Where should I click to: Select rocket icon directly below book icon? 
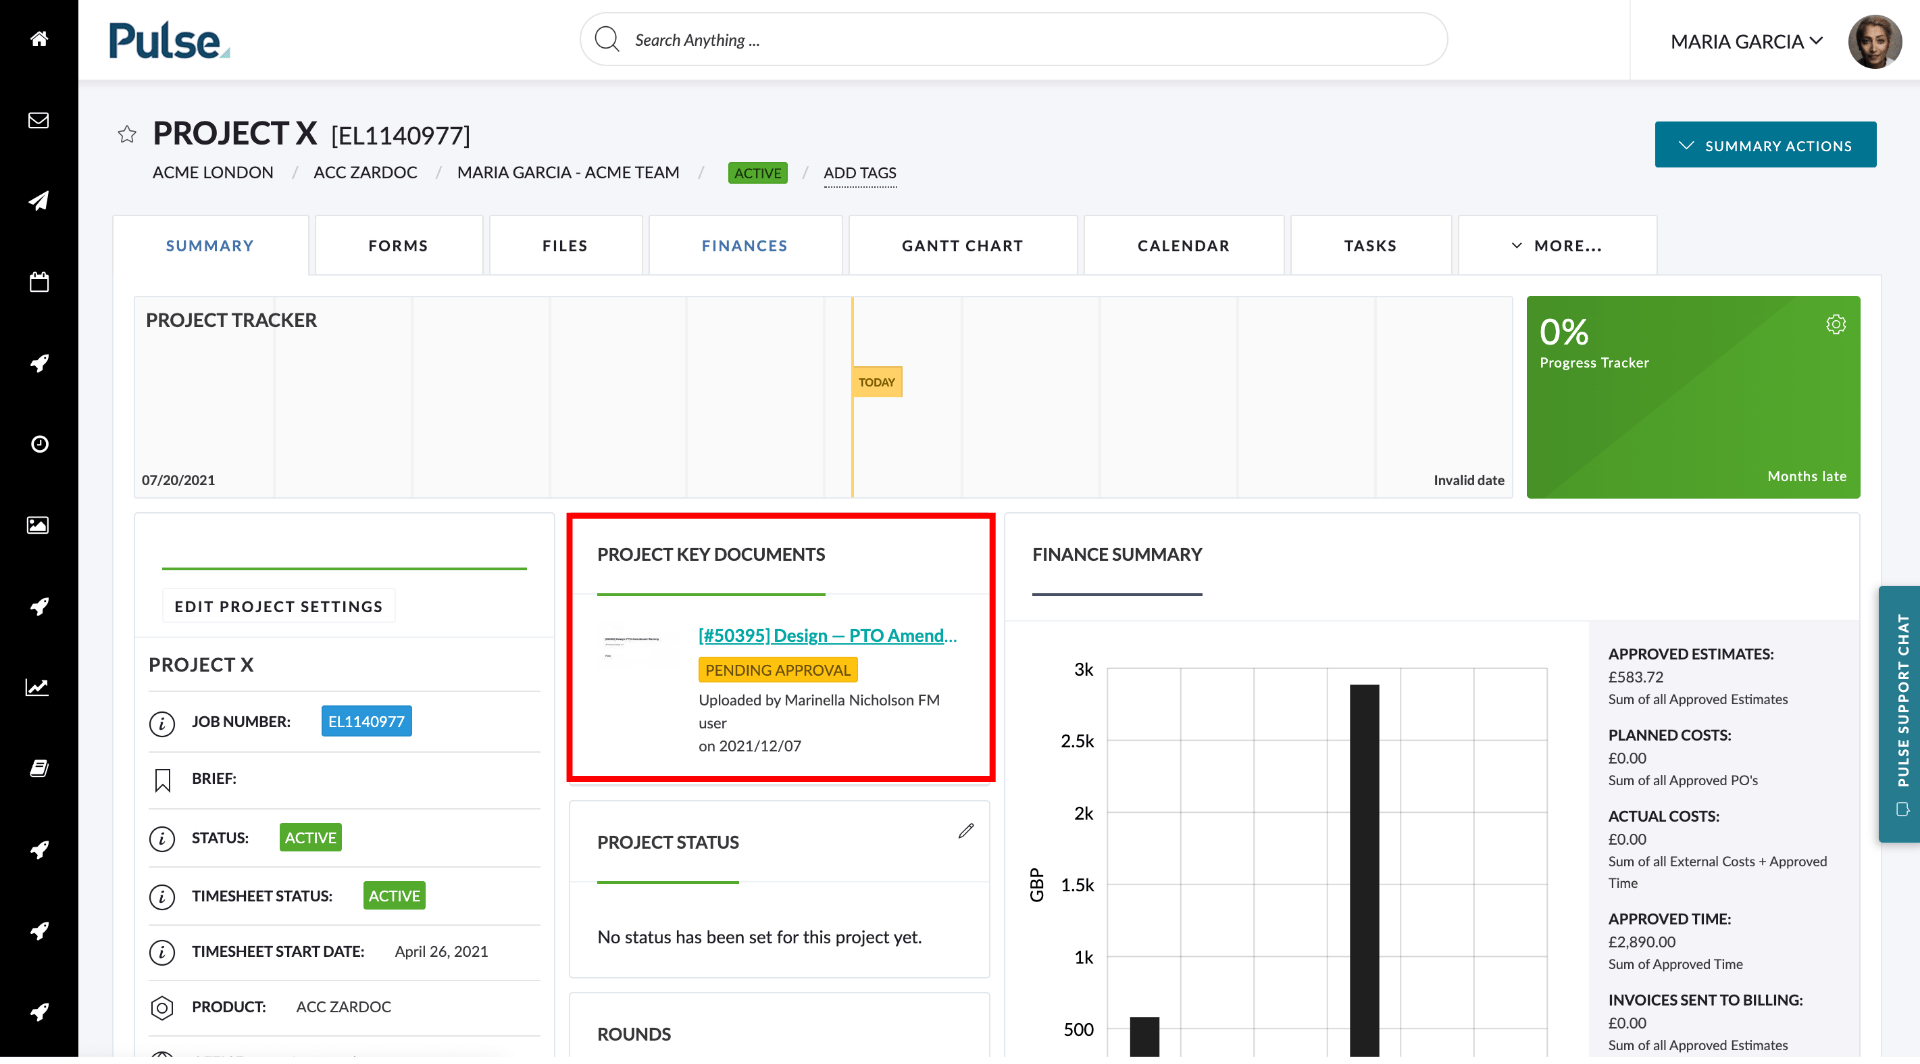39,849
